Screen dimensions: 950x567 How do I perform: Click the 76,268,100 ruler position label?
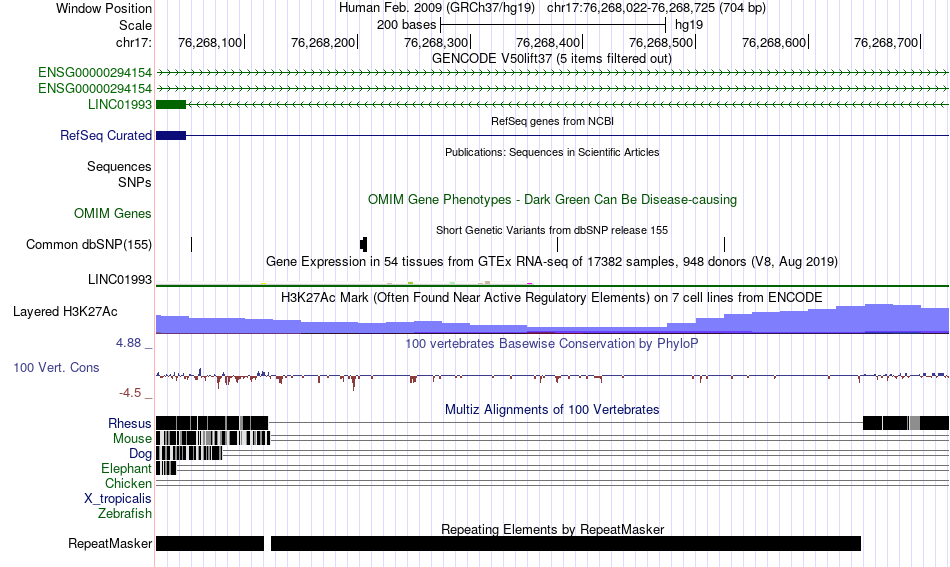click(x=210, y=42)
